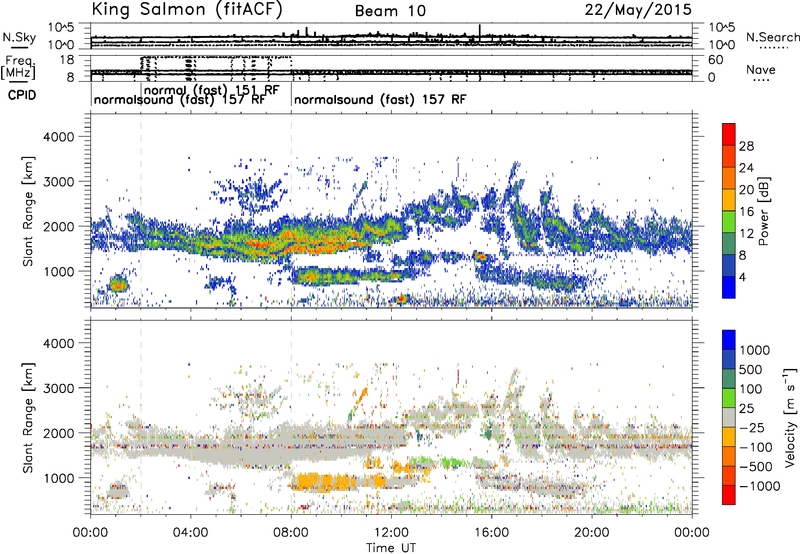Click the 'N.Search' legend label
The width and height of the screenshot is (800, 554).
(x=772, y=37)
